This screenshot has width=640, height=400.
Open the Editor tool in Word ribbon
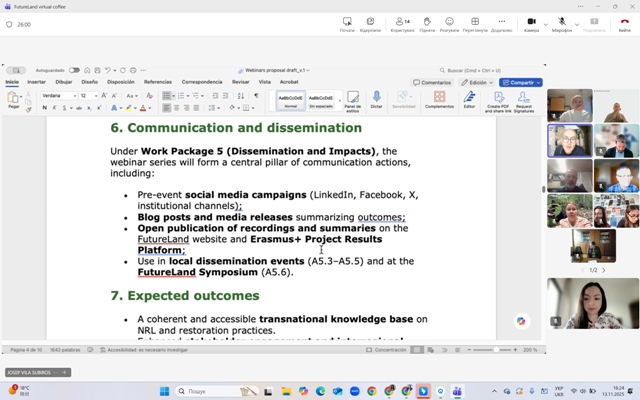pos(469,98)
